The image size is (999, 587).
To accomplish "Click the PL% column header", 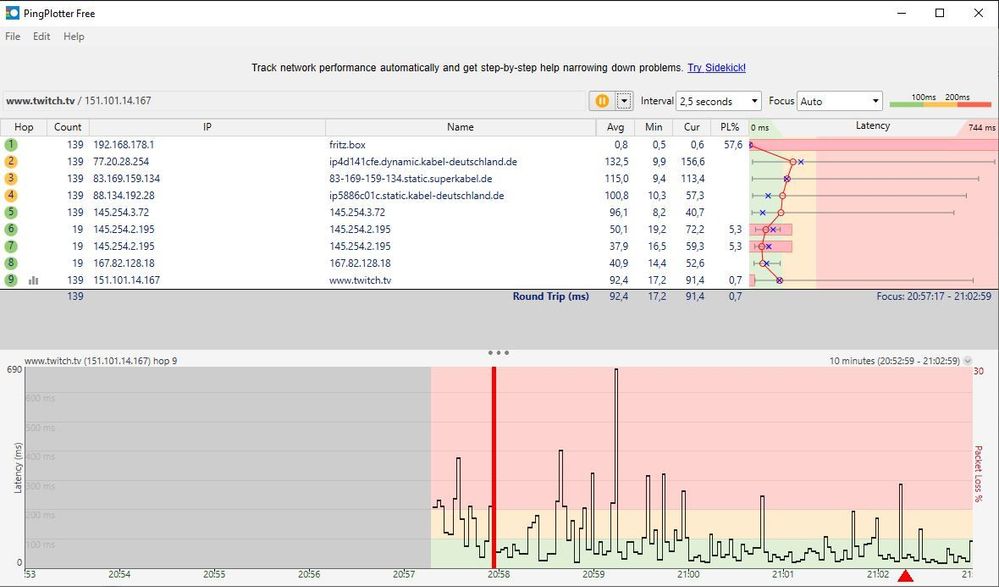I will [x=729, y=127].
